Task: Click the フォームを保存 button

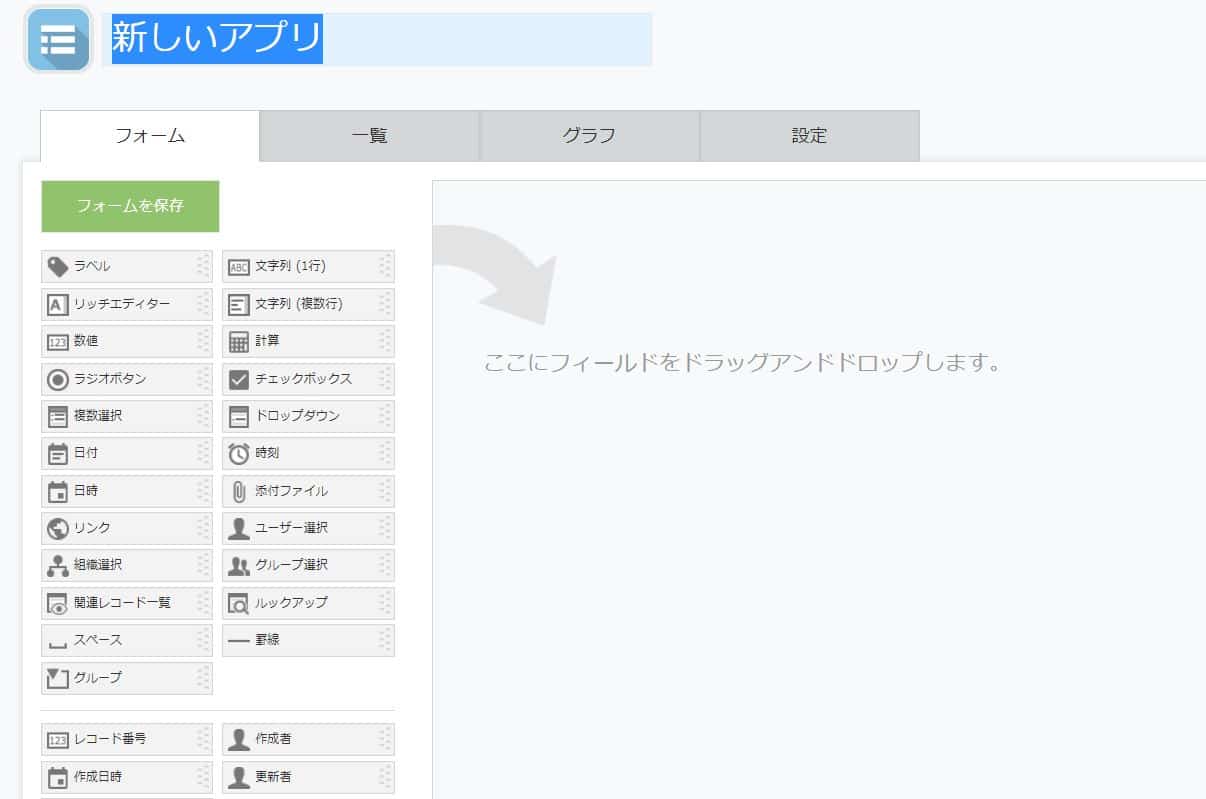Action: pyautogui.click(x=130, y=206)
